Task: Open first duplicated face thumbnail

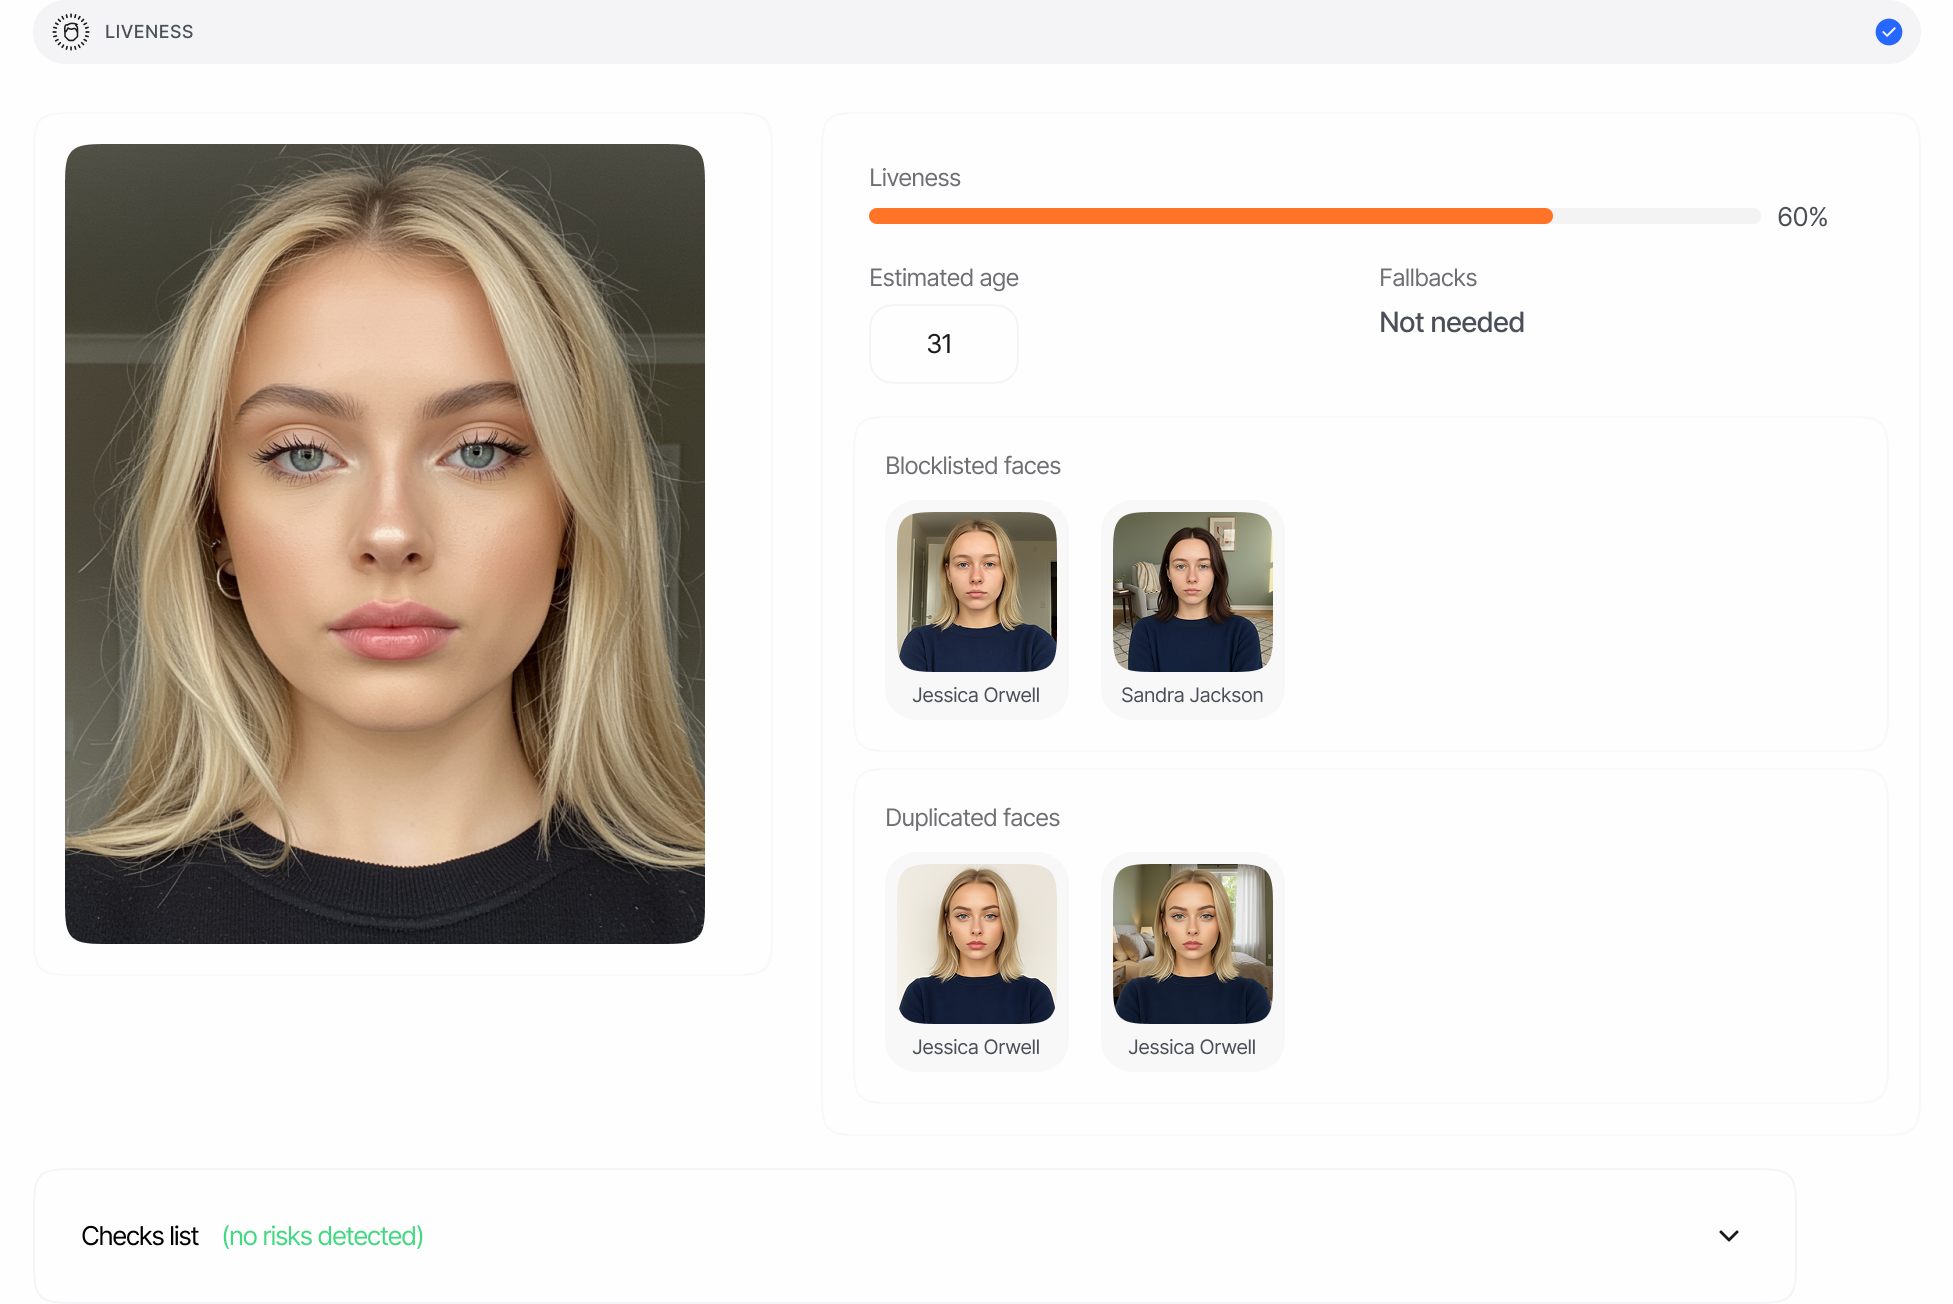Action: click(977, 944)
